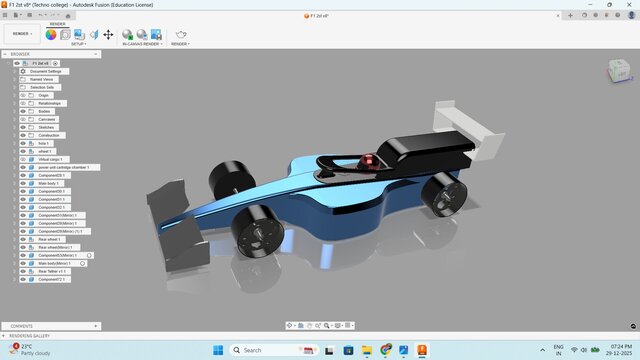Click the Look At navigation icon
This screenshot has width=640, height=360.
[x=301, y=325]
